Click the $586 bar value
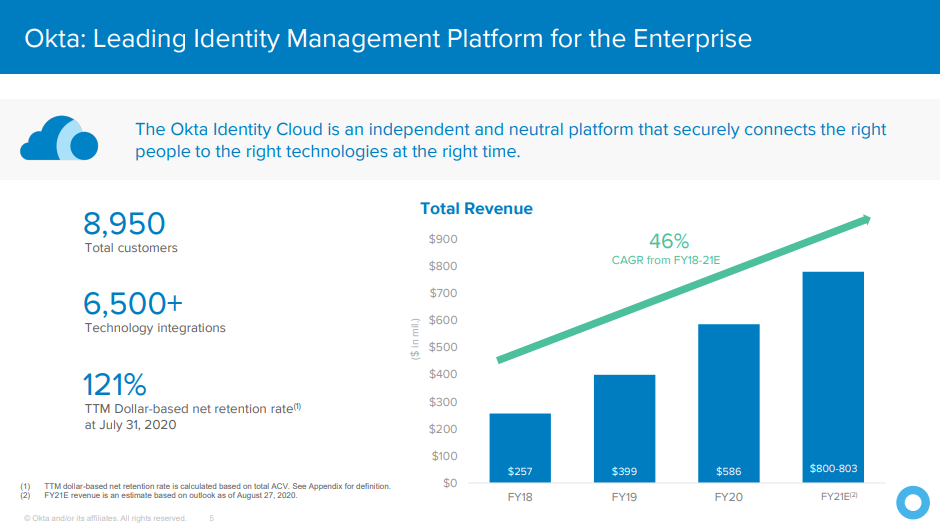This screenshot has width=940, height=528. point(728,472)
